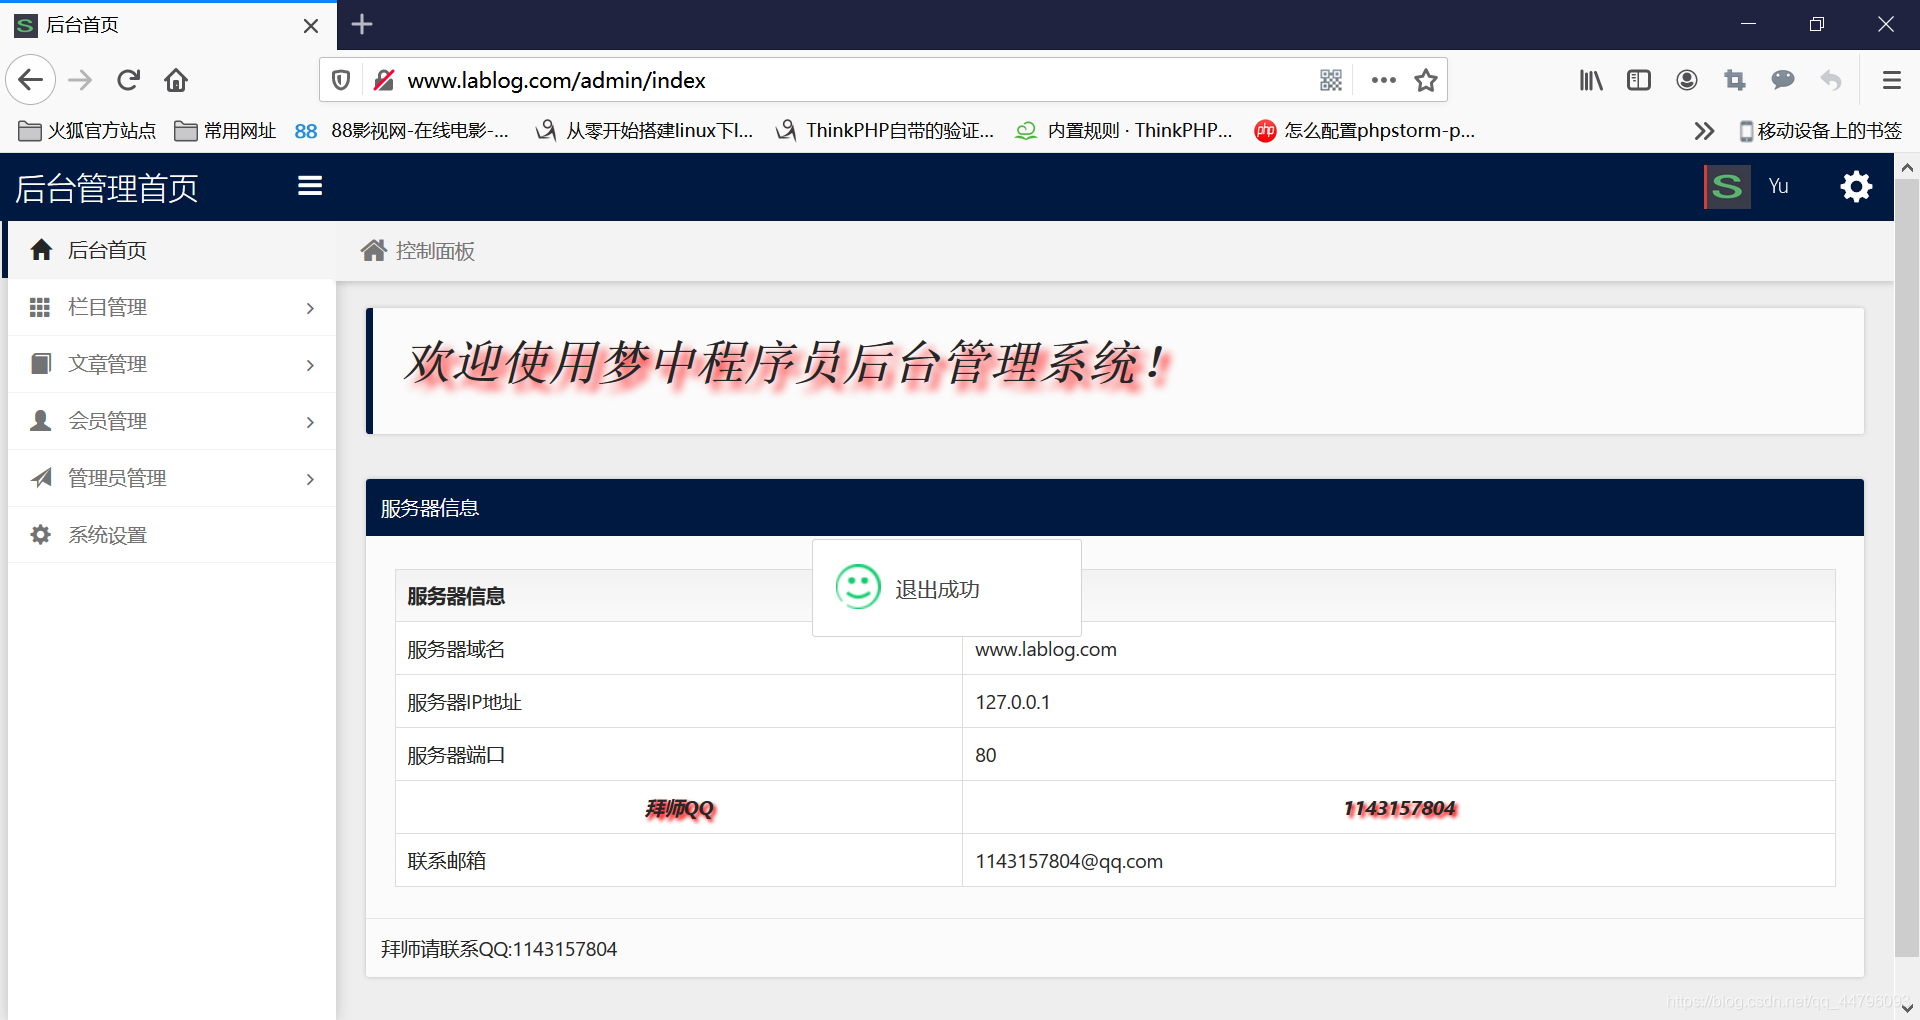Expand the 栏目管理 chevron arrow
Image resolution: width=1920 pixels, height=1020 pixels.
[x=310, y=308]
